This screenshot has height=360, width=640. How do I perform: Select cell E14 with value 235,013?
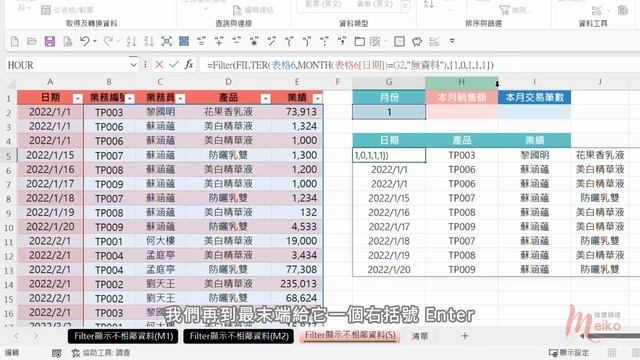[297, 284]
